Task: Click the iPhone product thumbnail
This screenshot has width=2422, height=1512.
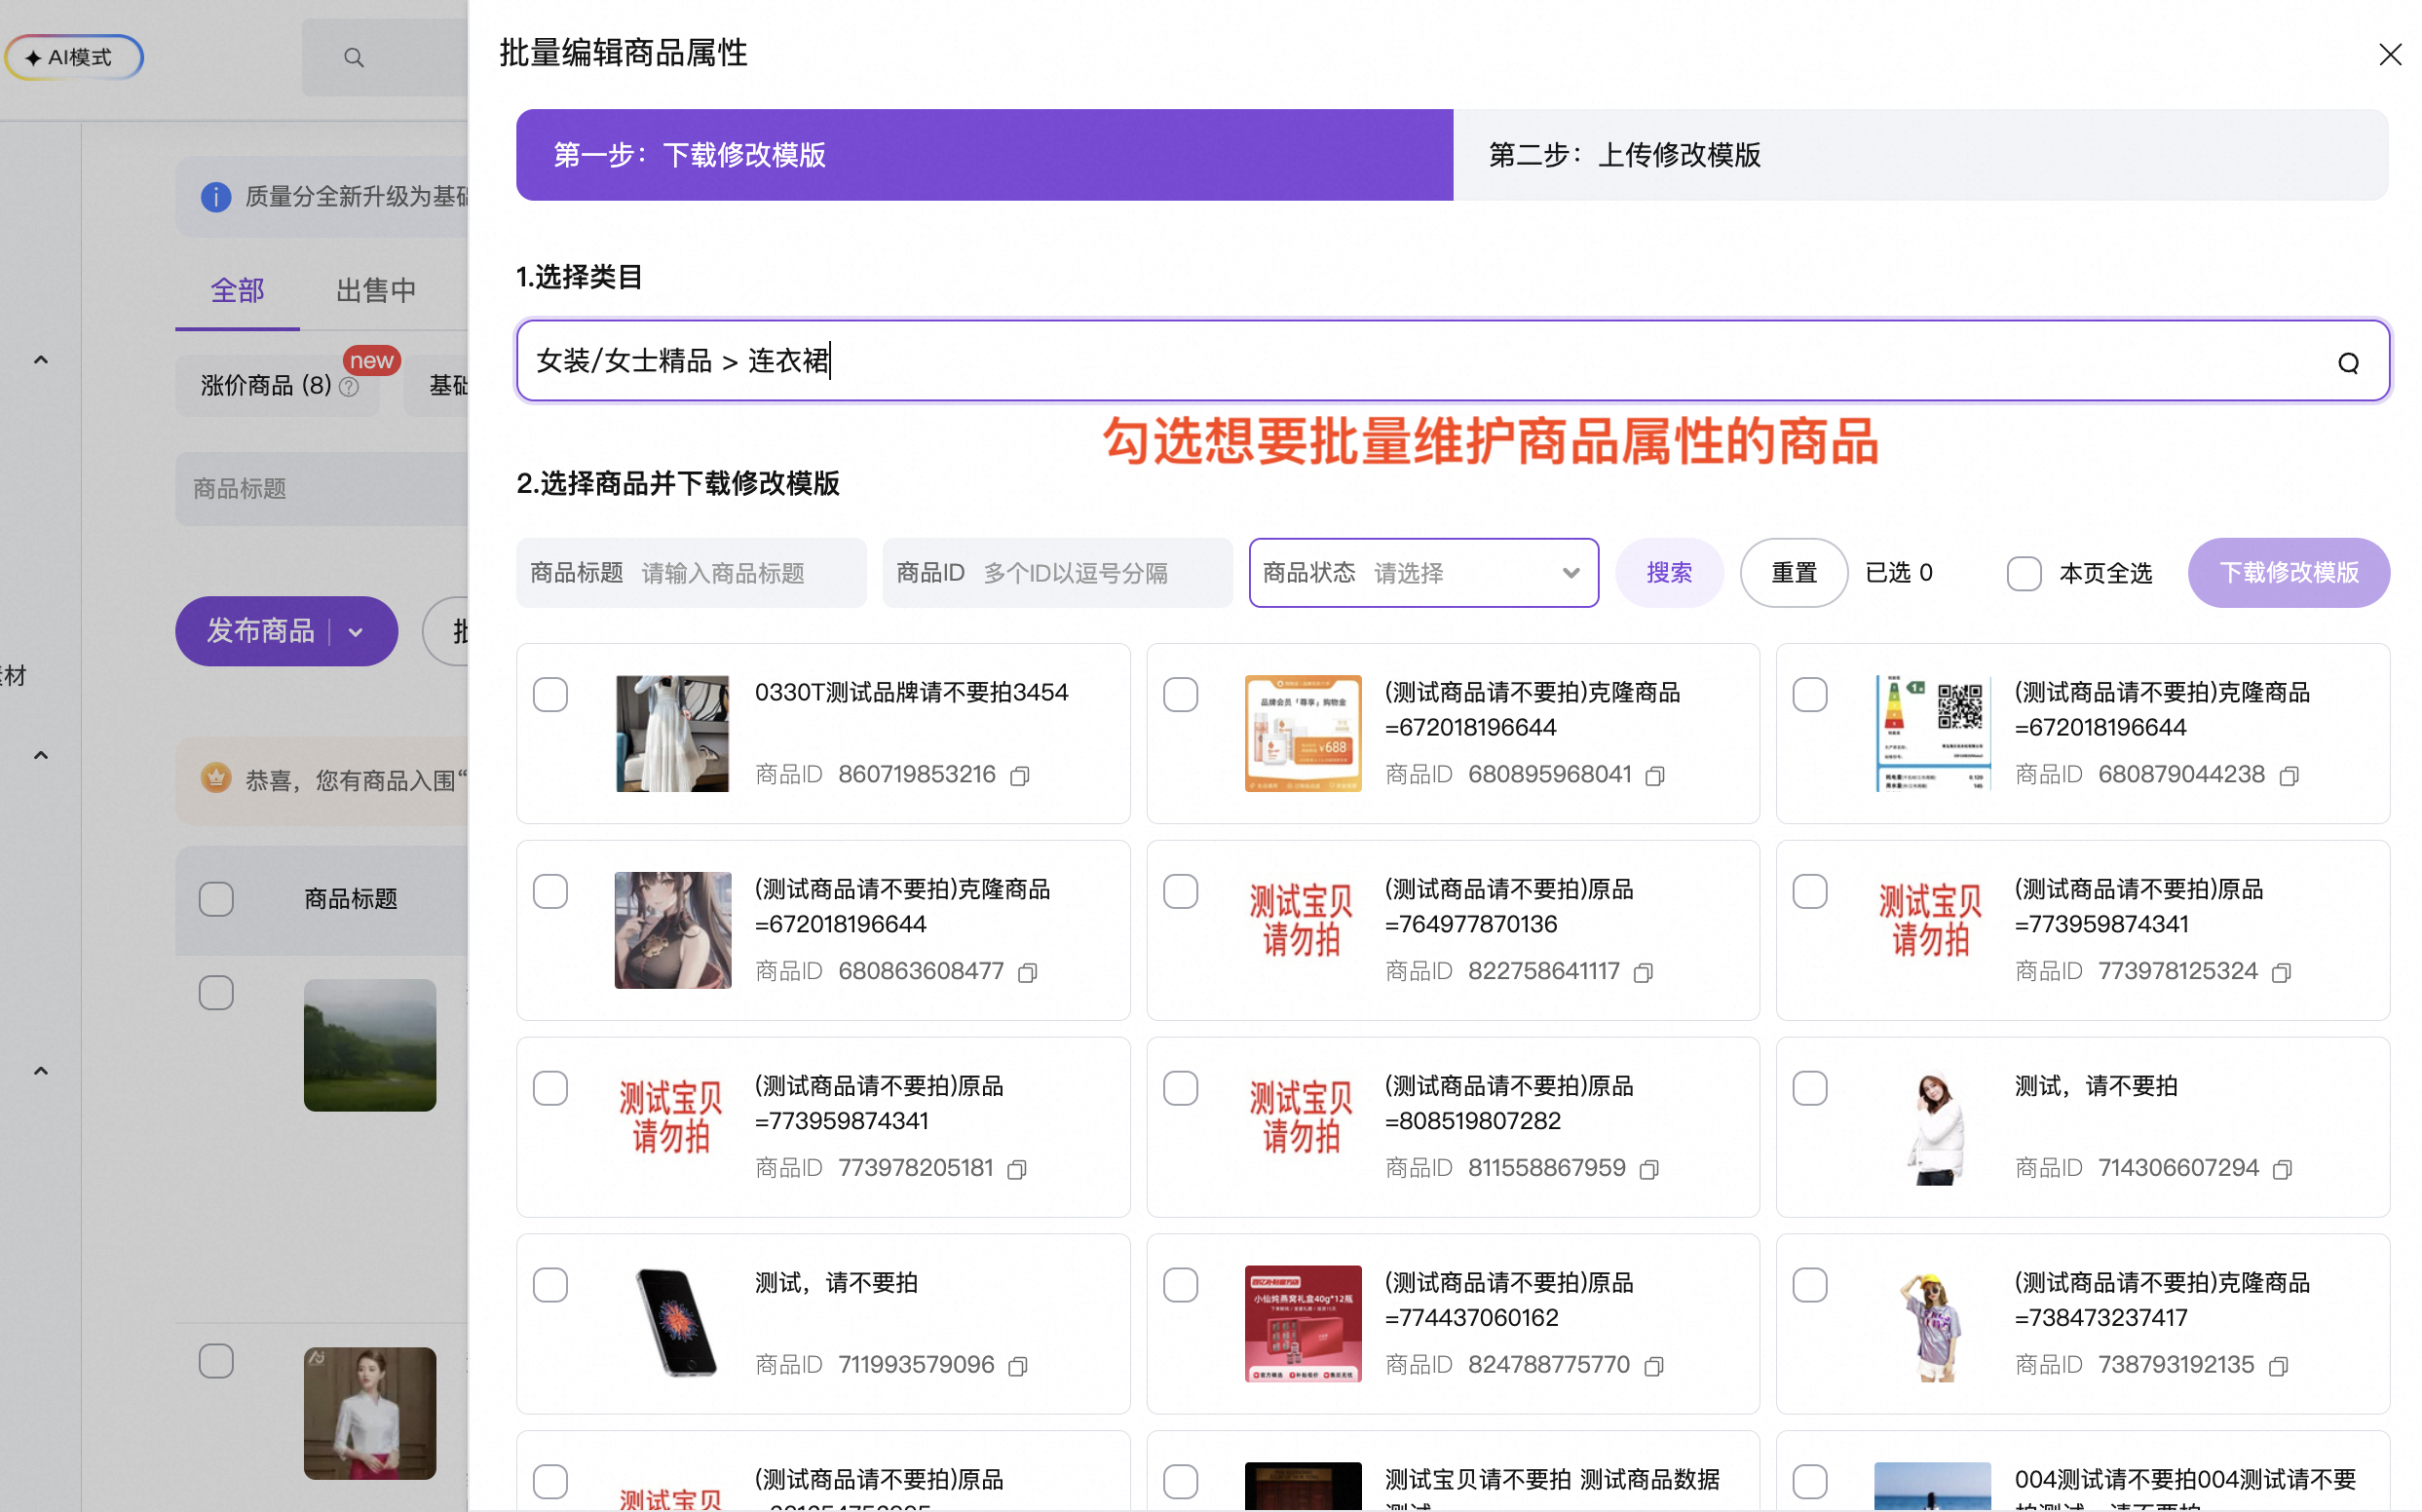Action: click(672, 1324)
